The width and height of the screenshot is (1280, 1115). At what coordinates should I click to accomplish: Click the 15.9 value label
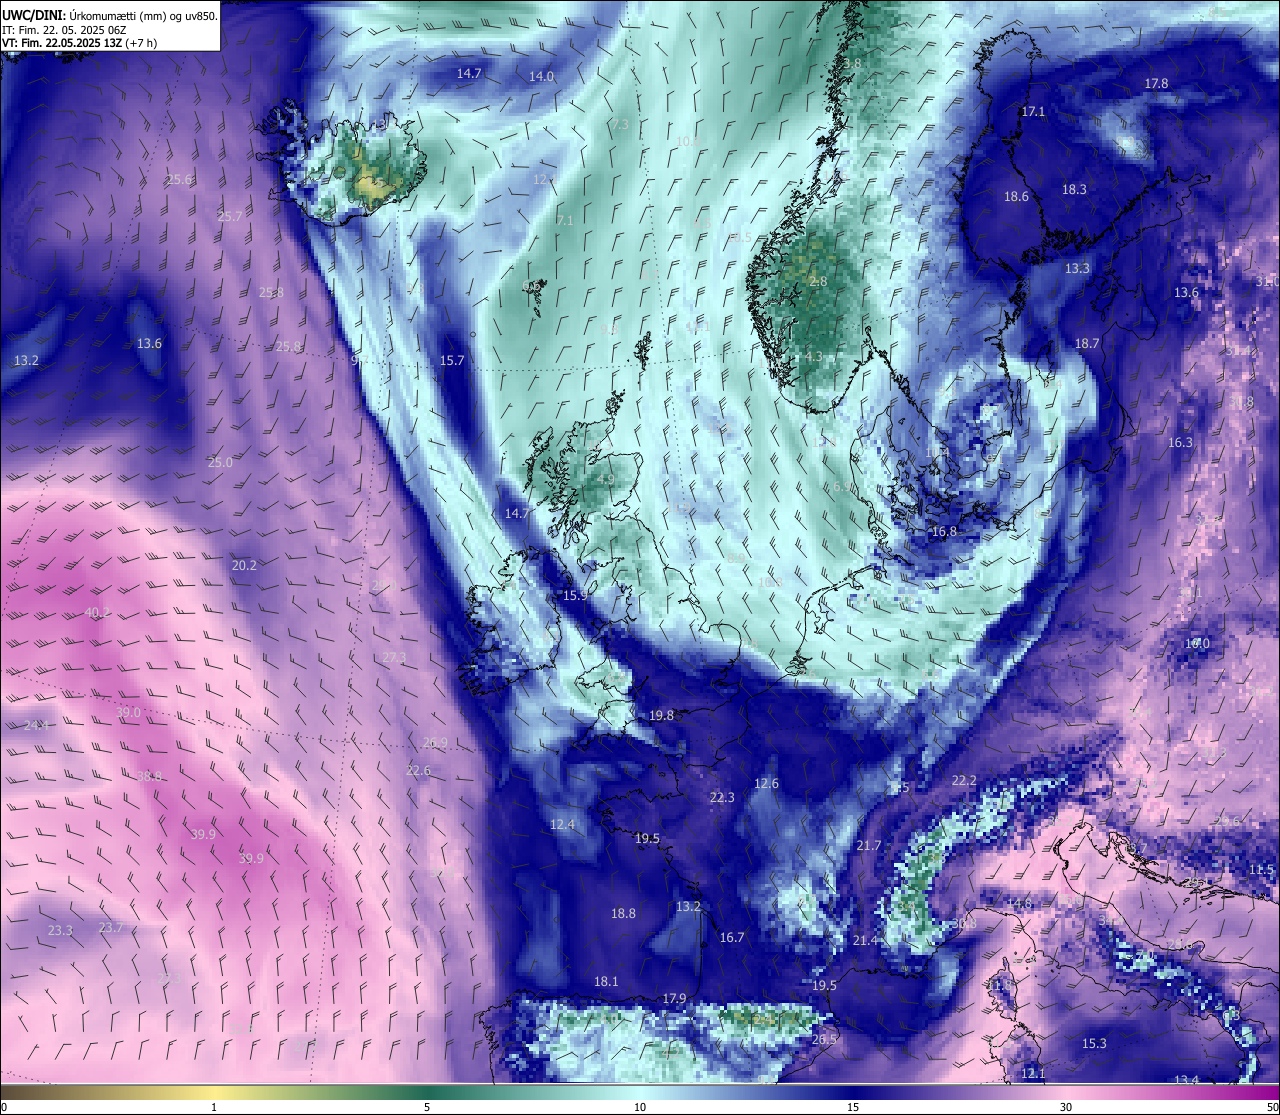pos(574,595)
